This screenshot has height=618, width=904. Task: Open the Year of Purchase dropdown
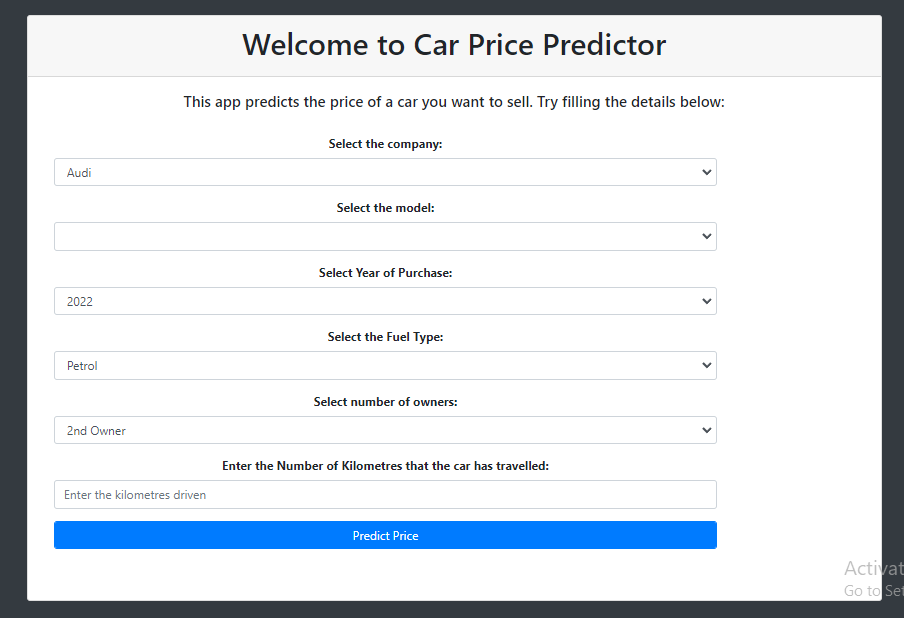tap(385, 300)
